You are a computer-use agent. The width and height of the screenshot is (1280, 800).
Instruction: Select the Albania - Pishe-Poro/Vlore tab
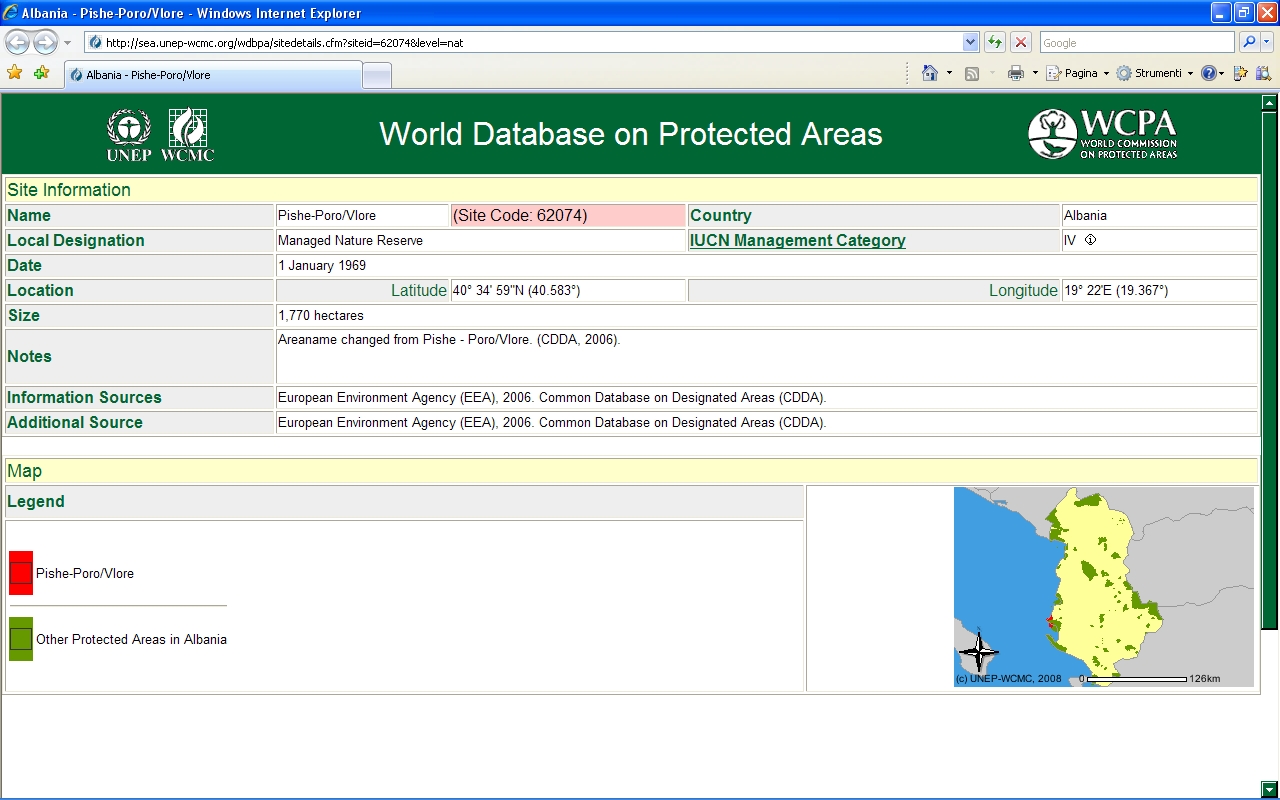click(213, 75)
